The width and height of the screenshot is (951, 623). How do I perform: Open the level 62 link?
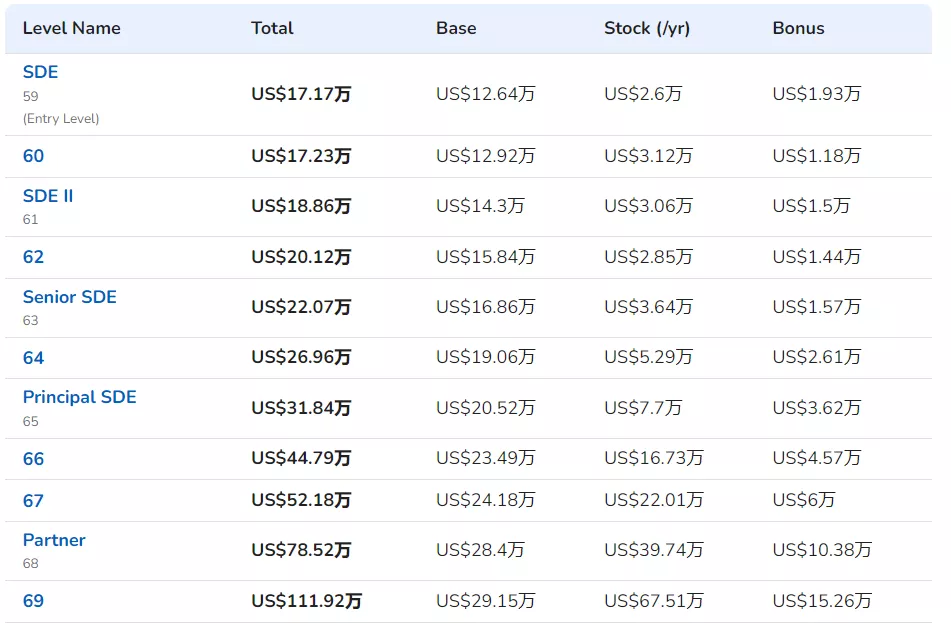(x=33, y=257)
